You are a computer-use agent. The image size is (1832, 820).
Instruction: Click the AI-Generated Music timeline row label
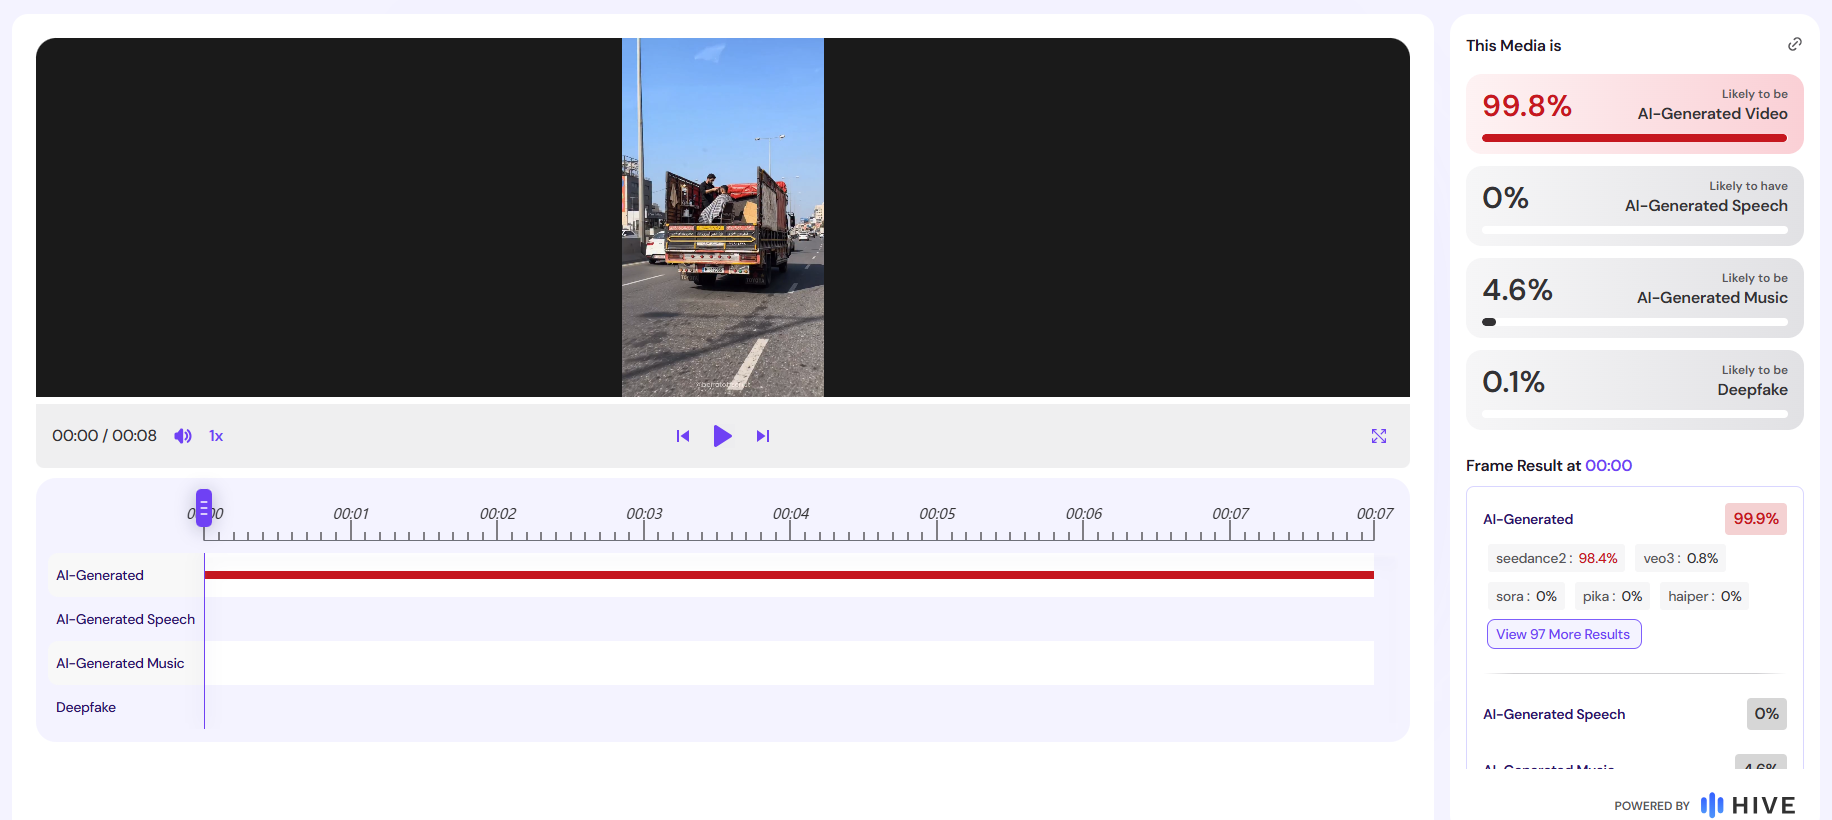120,663
